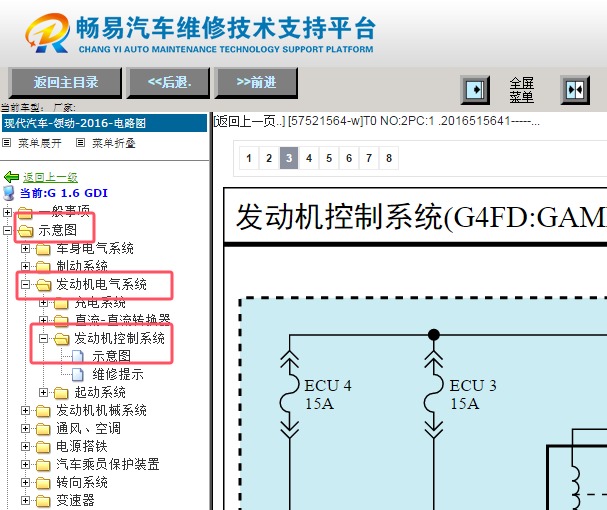
Task: Go back with the <<后退 button
Action: click(x=168, y=82)
